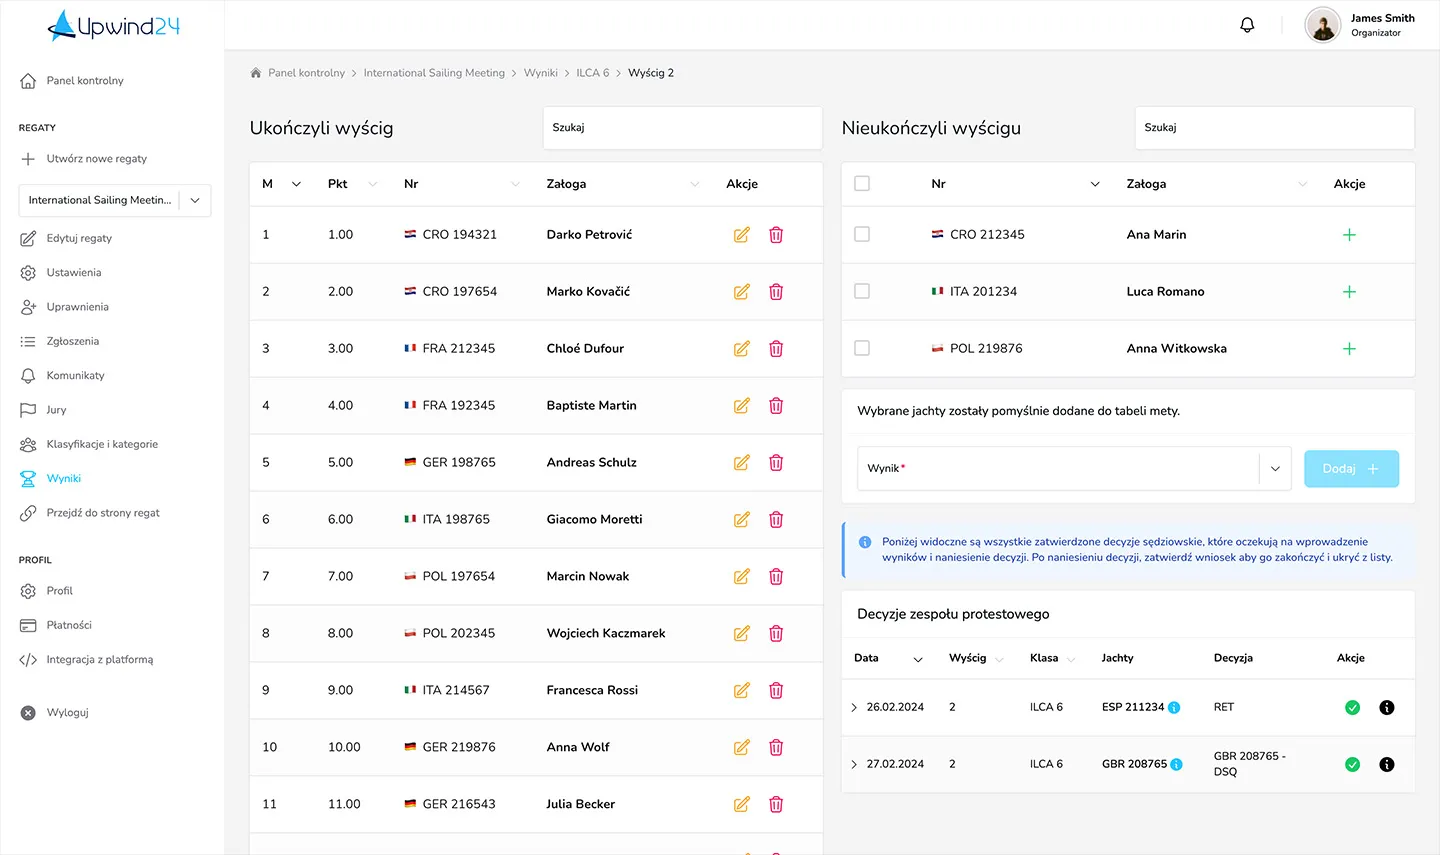Click the home icon in breadcrumb
This screenshot has width=1440, height=855.
coord(256,73)
